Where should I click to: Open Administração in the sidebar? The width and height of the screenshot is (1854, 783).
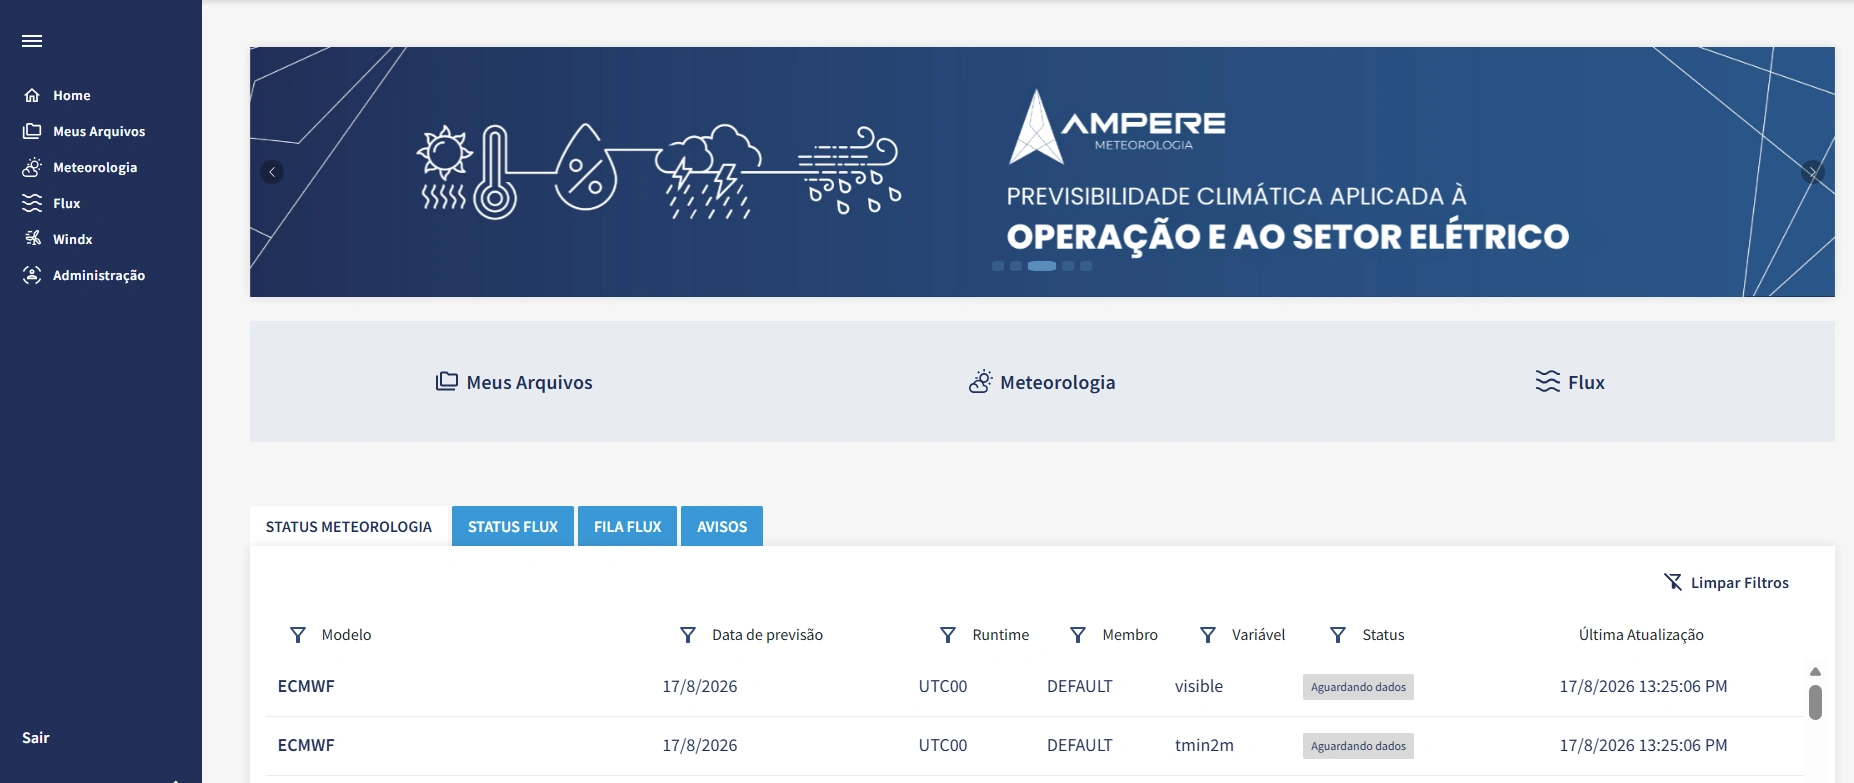[84, 275]
